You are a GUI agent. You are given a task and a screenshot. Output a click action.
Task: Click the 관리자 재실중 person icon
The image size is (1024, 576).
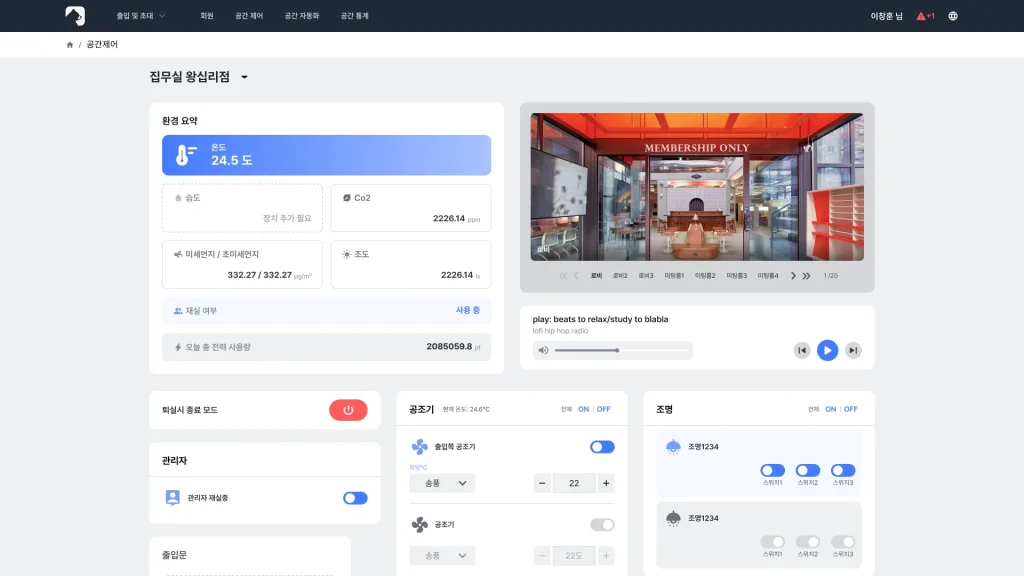coord(172,498)
